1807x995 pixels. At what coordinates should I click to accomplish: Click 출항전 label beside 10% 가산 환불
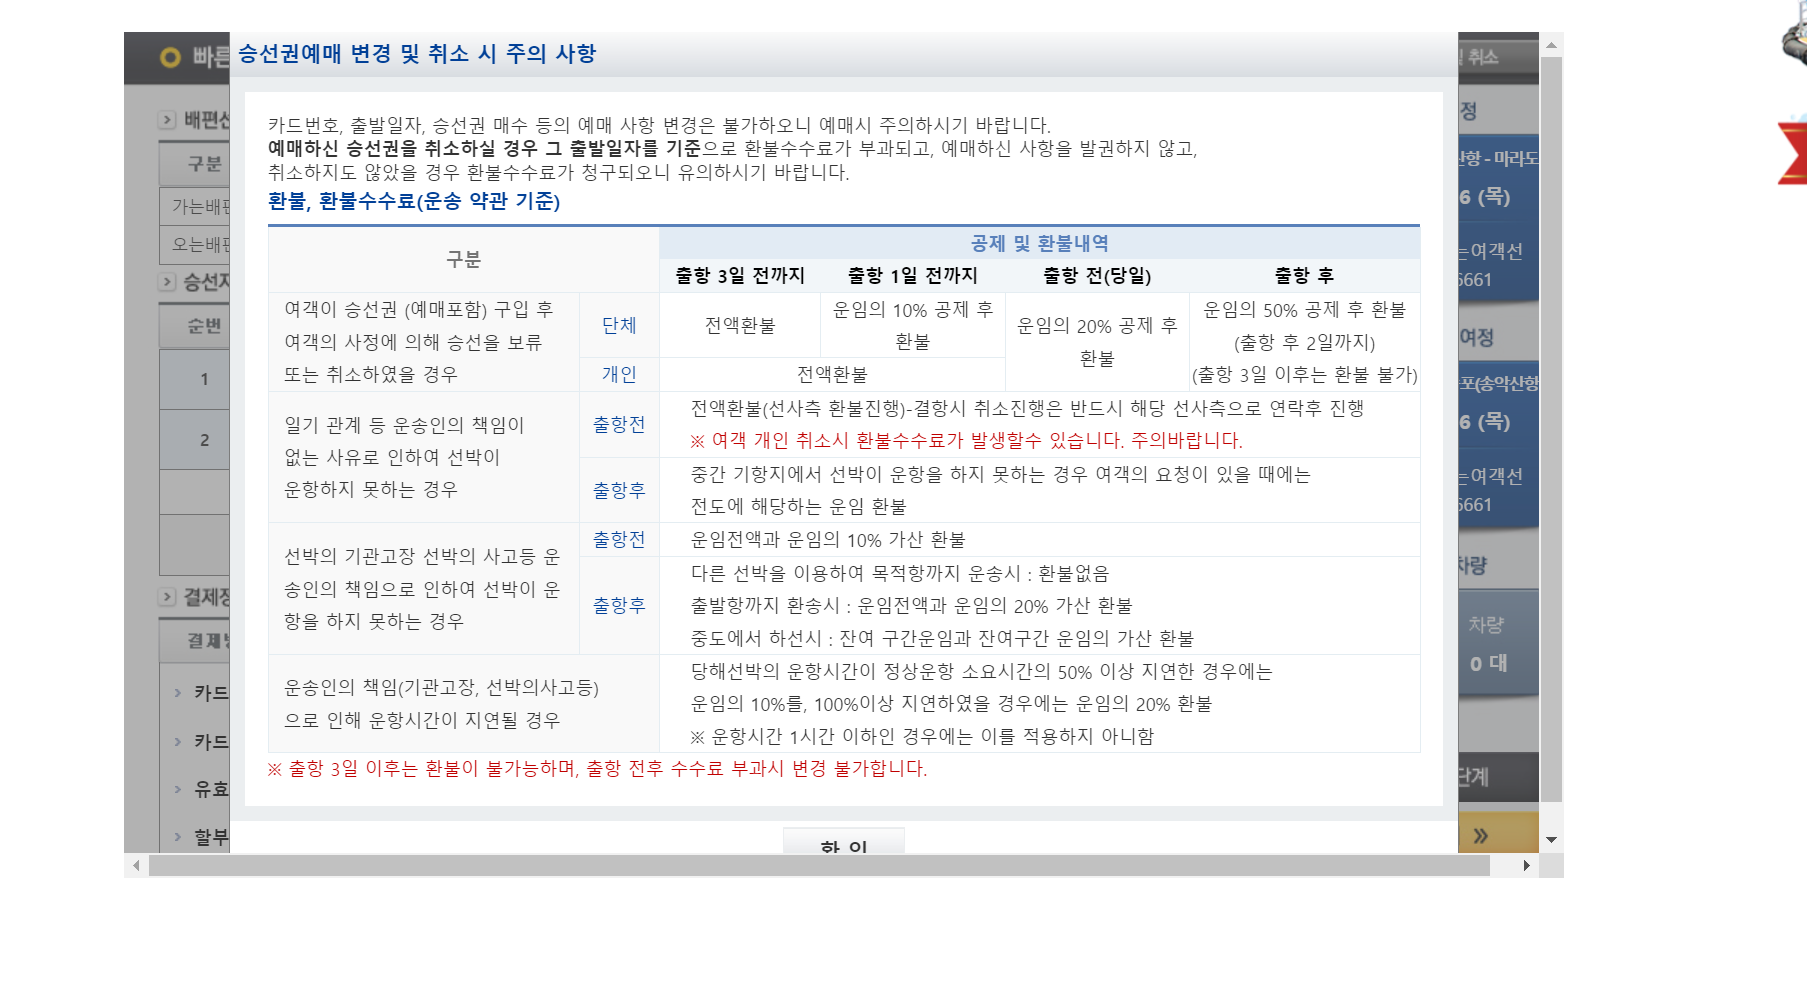click(x=619, y=539)
